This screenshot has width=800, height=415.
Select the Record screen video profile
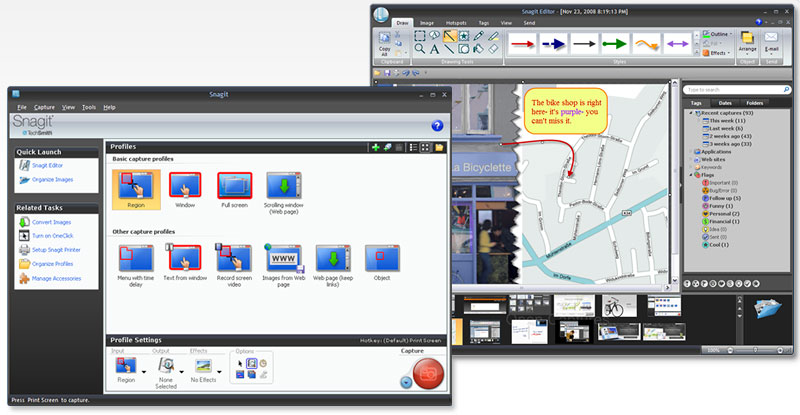tap(234, 265)
